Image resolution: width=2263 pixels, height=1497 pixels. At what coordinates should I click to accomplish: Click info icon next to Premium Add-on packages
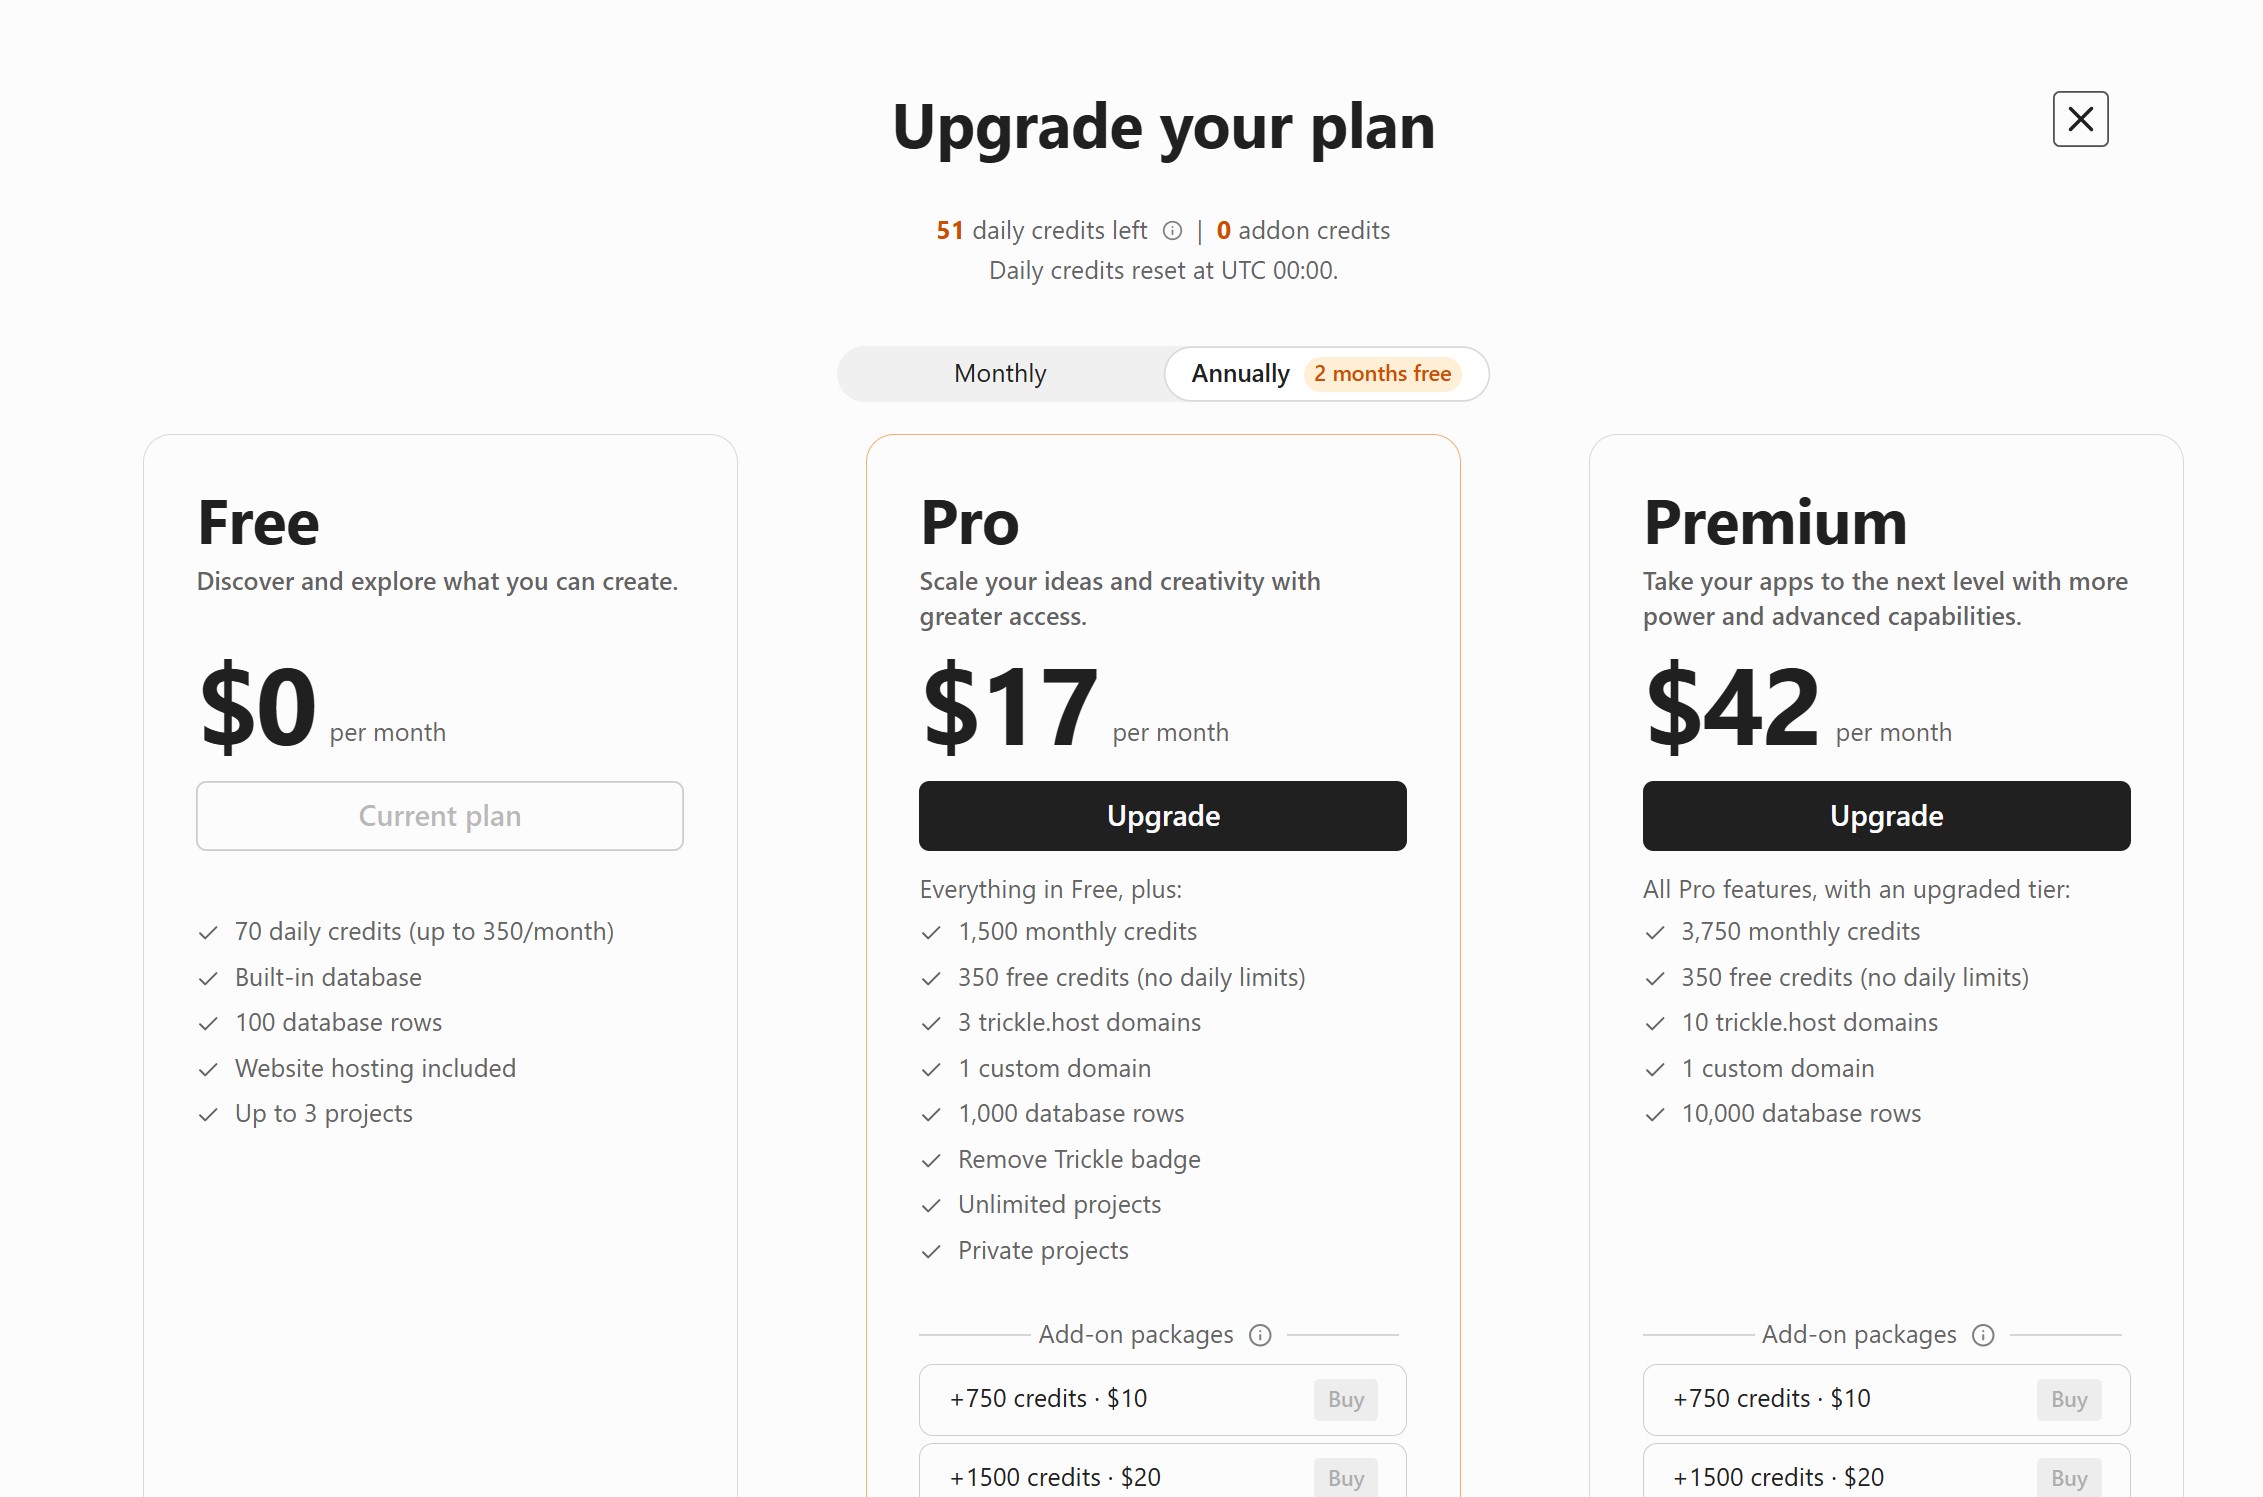tap(1983, 1335)
